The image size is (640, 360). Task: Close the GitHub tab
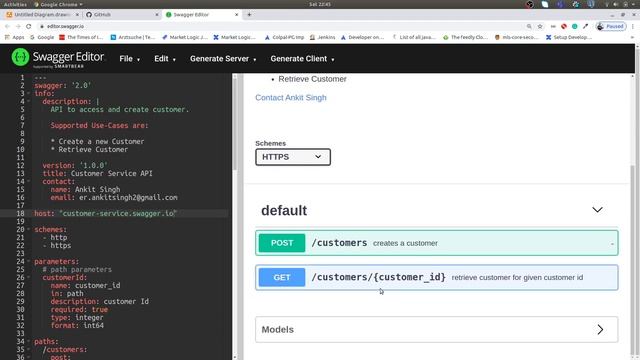[157, 14]
